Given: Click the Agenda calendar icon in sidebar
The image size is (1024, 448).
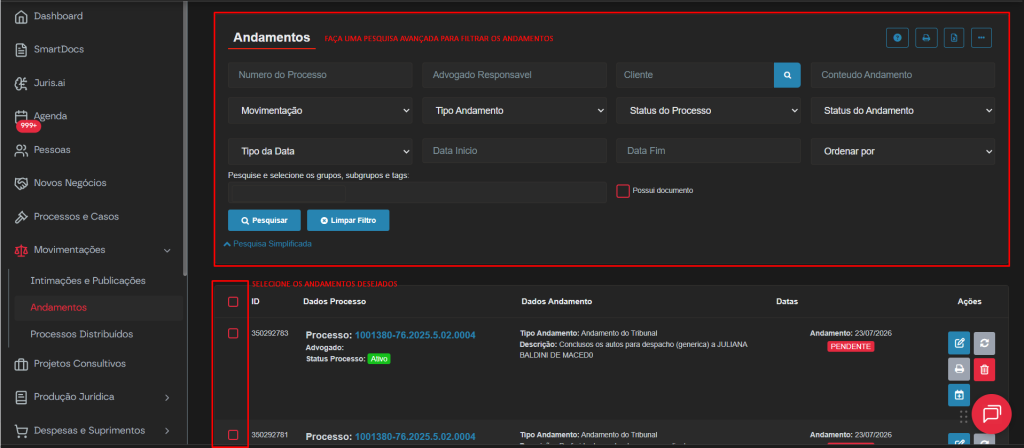Looking at the screenshot, I should coord(21,116).
